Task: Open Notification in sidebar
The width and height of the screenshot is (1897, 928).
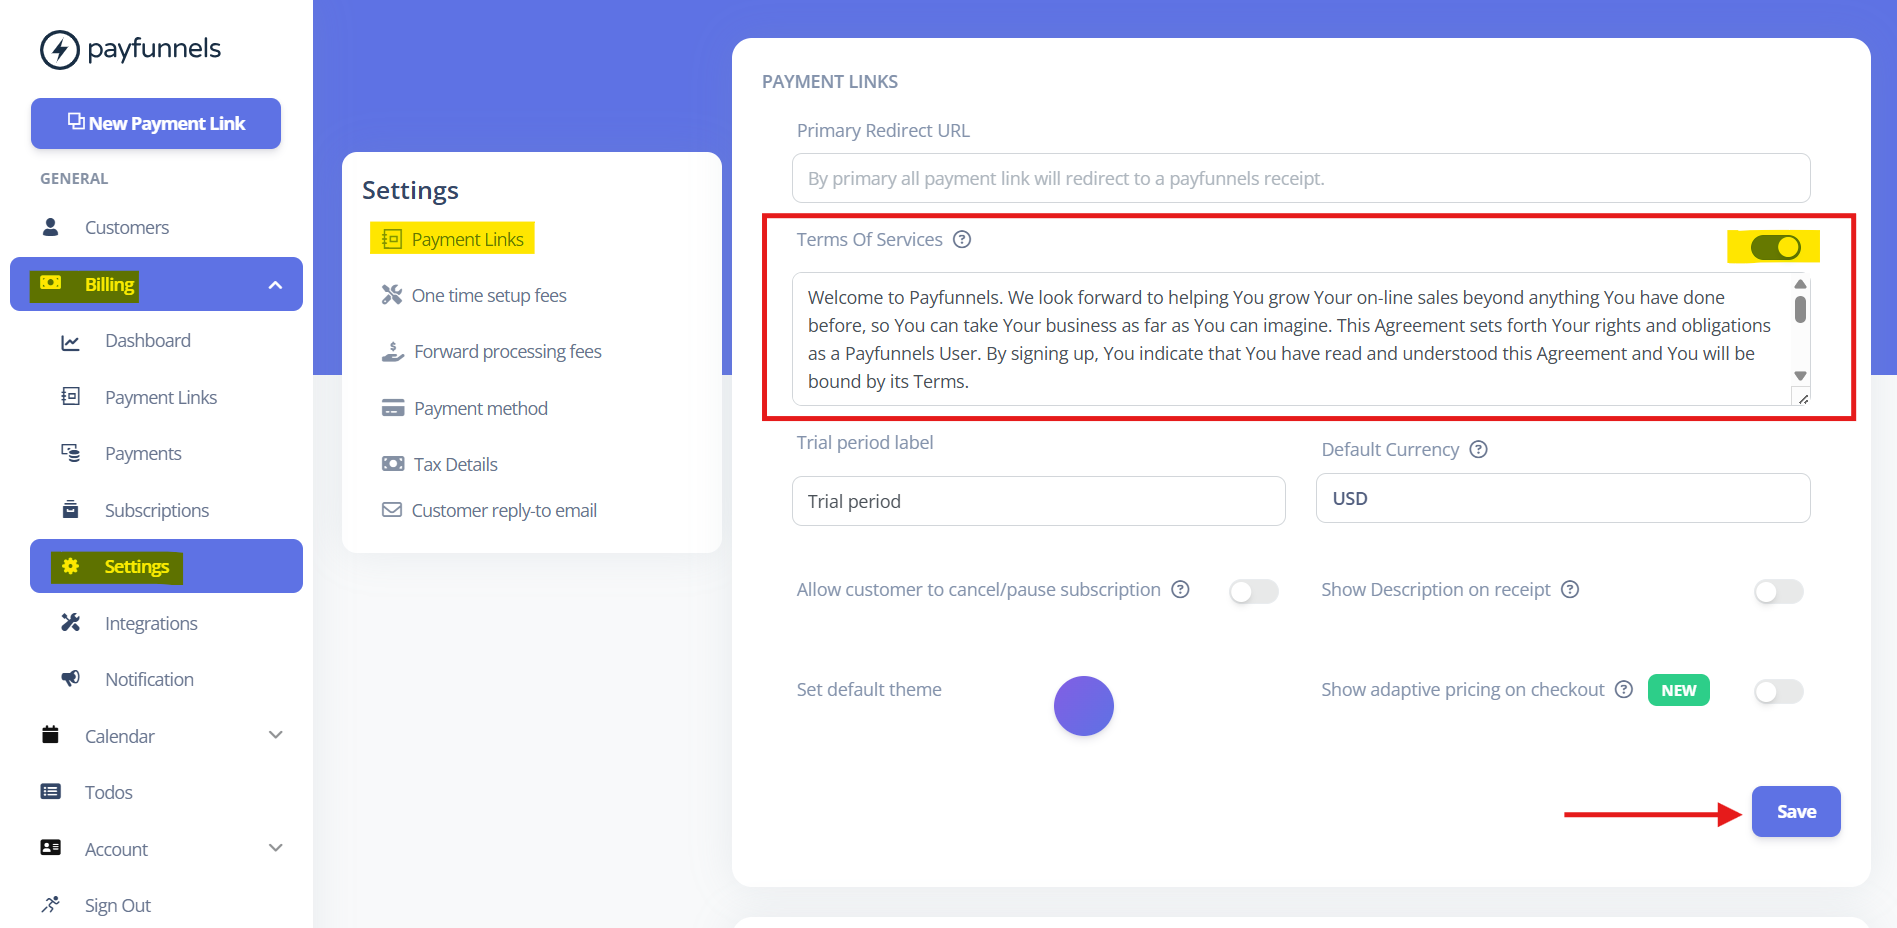Action: [149, 679]
